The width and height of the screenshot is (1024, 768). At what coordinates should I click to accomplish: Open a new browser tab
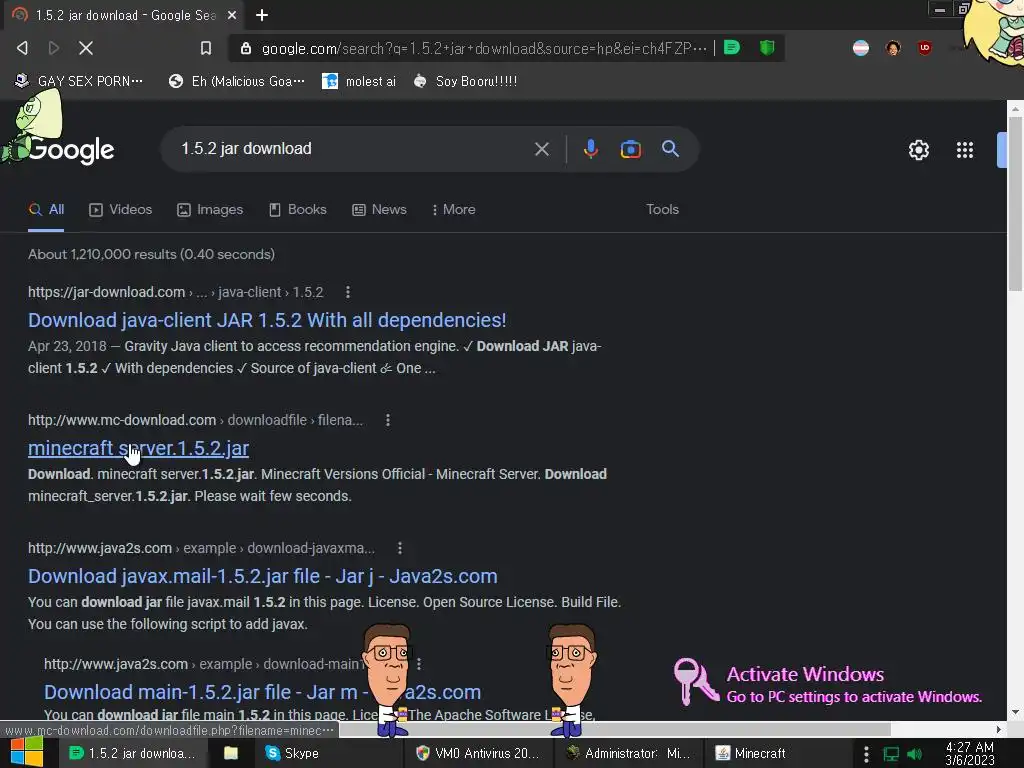pyautogui.click(x=262, y=14)
